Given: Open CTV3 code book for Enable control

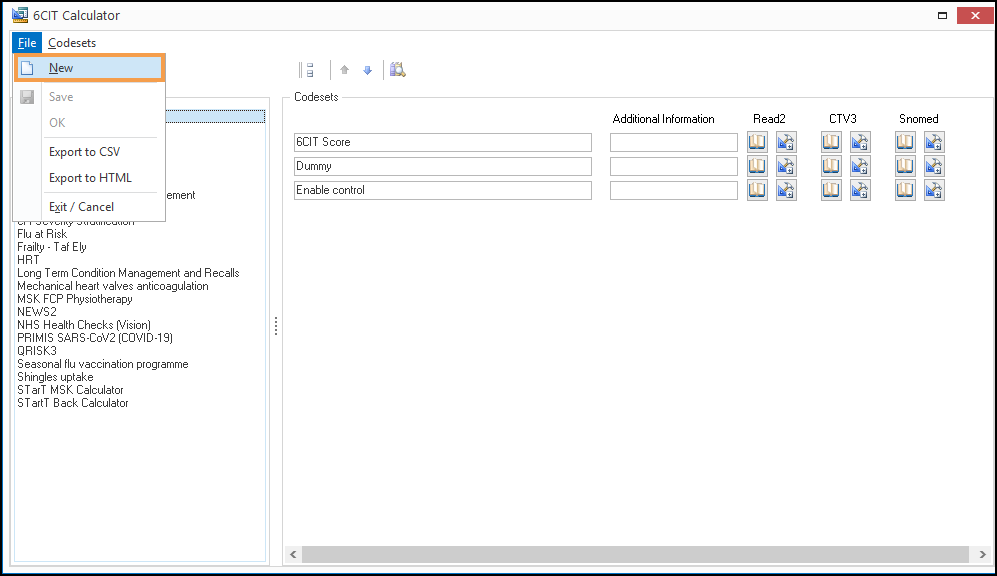Looking at the screenshot, I should pos(831,190).
